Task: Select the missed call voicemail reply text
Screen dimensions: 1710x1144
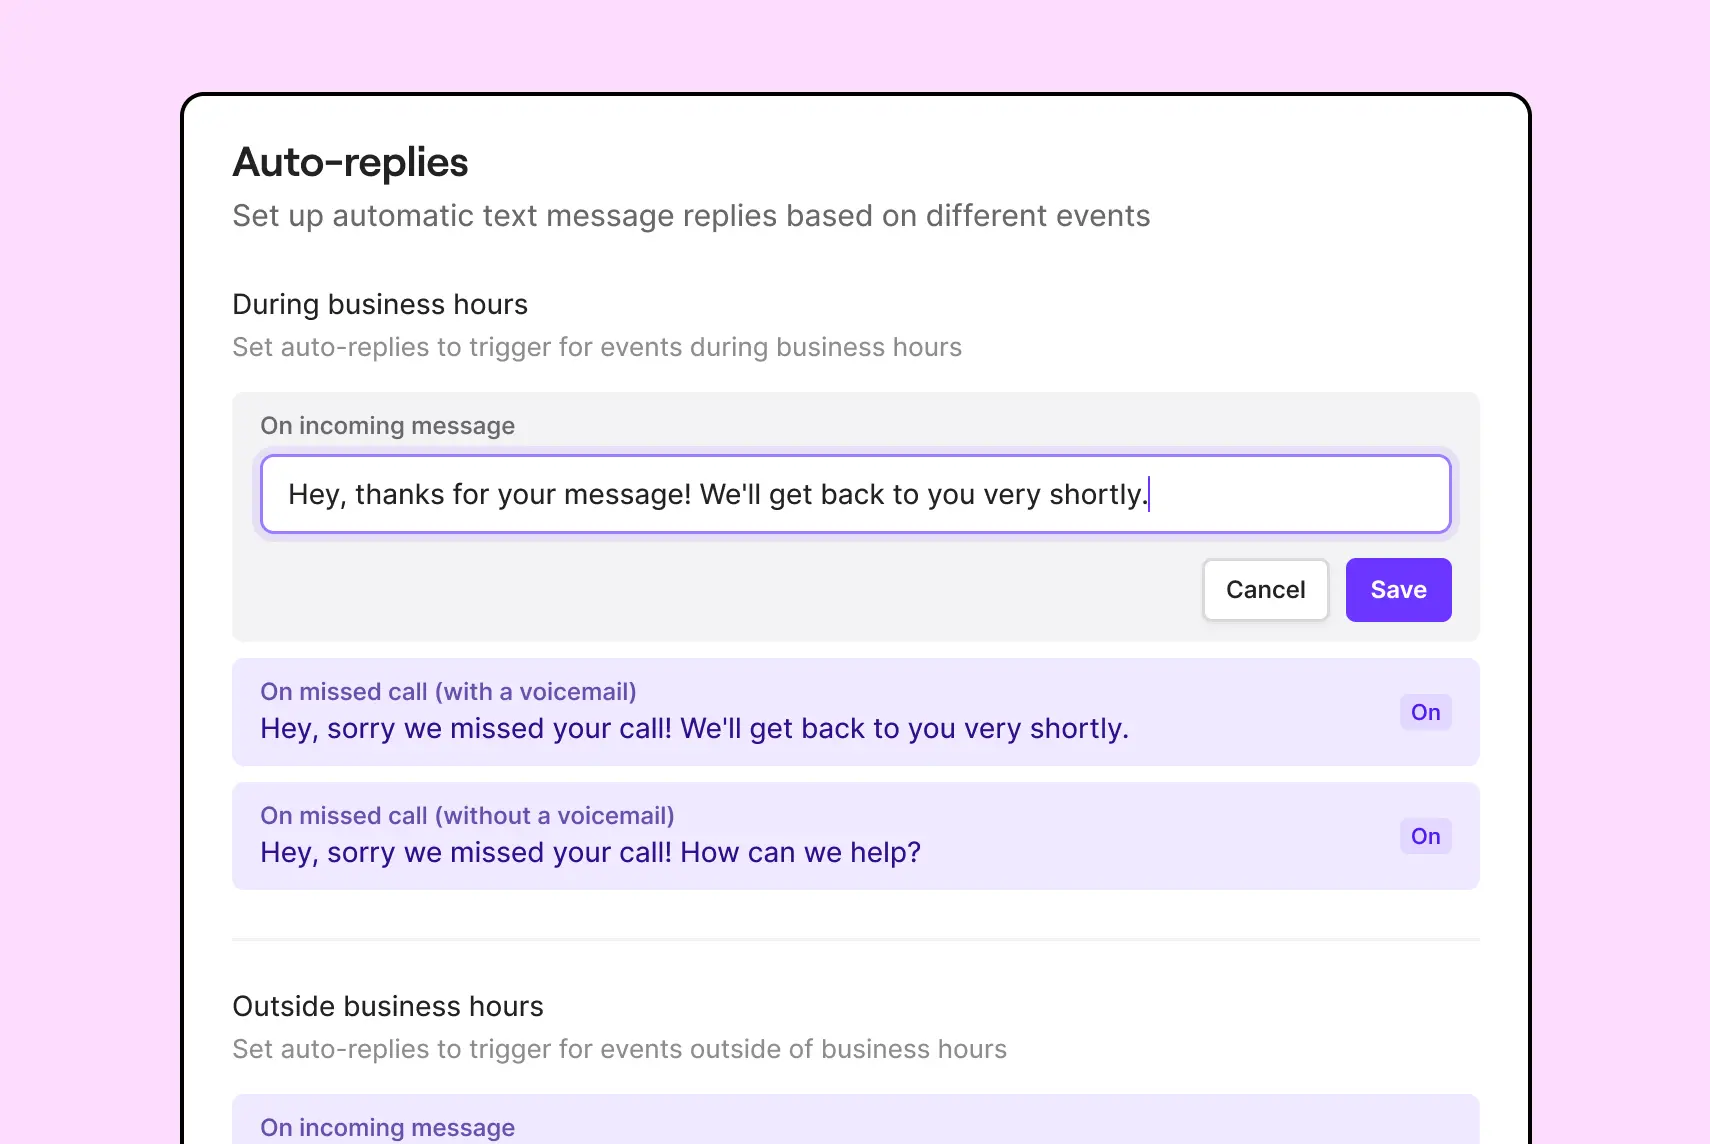Action: tap(694, 728)
